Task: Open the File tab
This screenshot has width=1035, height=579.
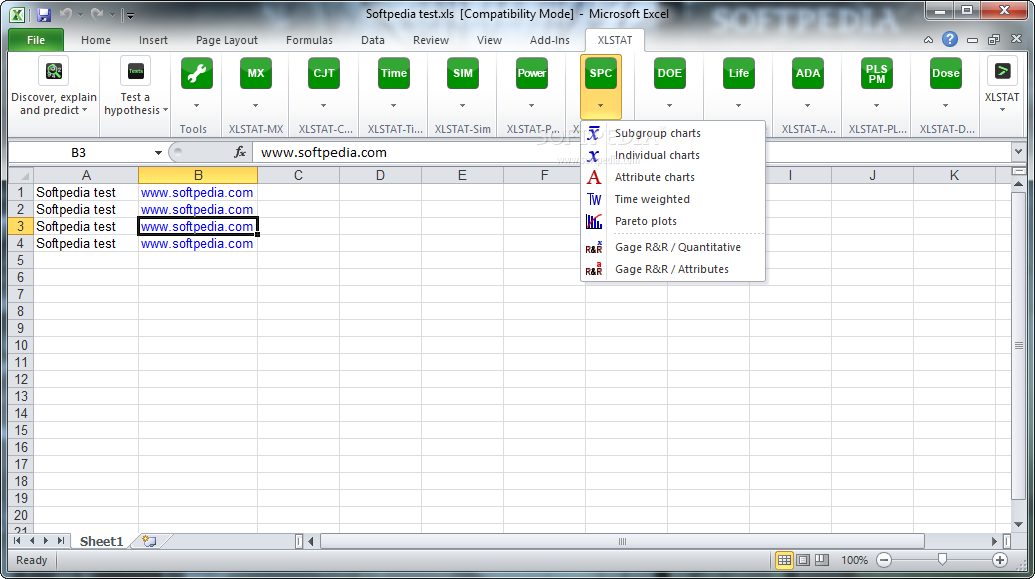Action: tap(36, 40)
